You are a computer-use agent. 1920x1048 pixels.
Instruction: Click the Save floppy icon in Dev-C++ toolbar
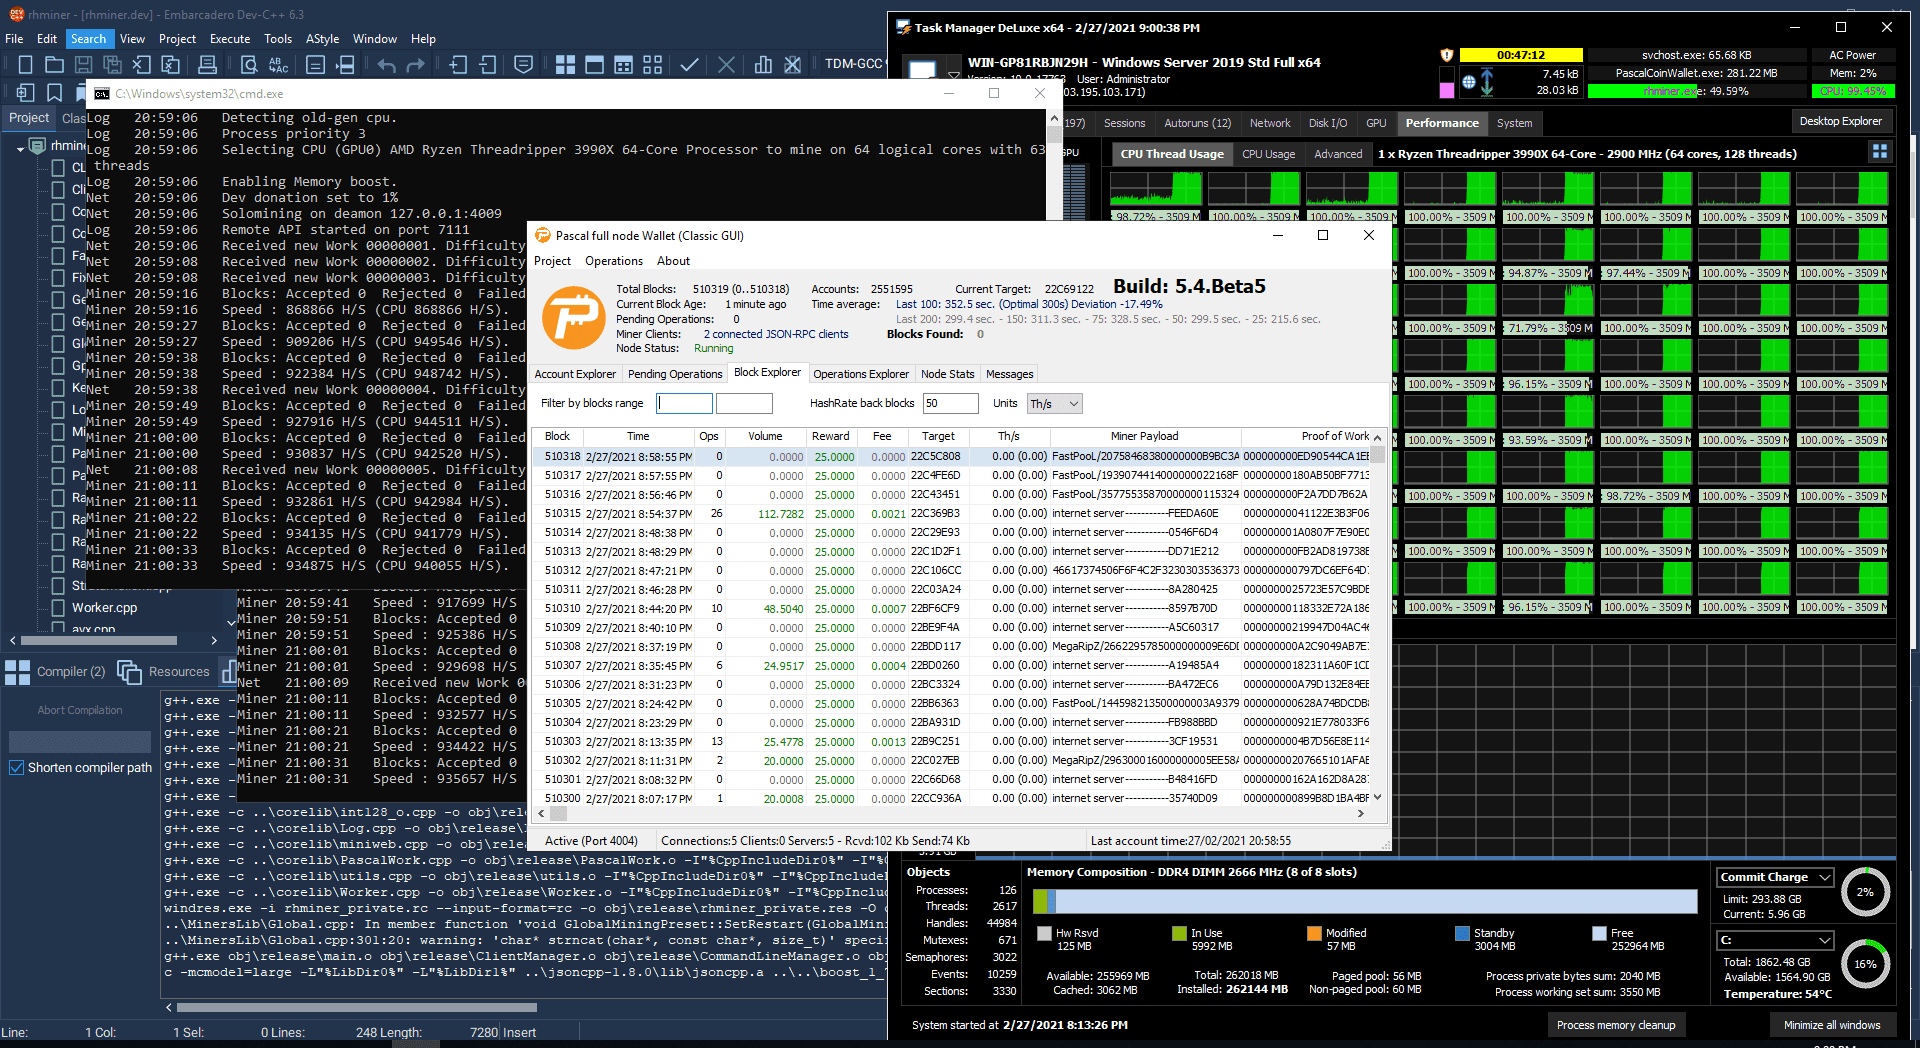point(83,65)
